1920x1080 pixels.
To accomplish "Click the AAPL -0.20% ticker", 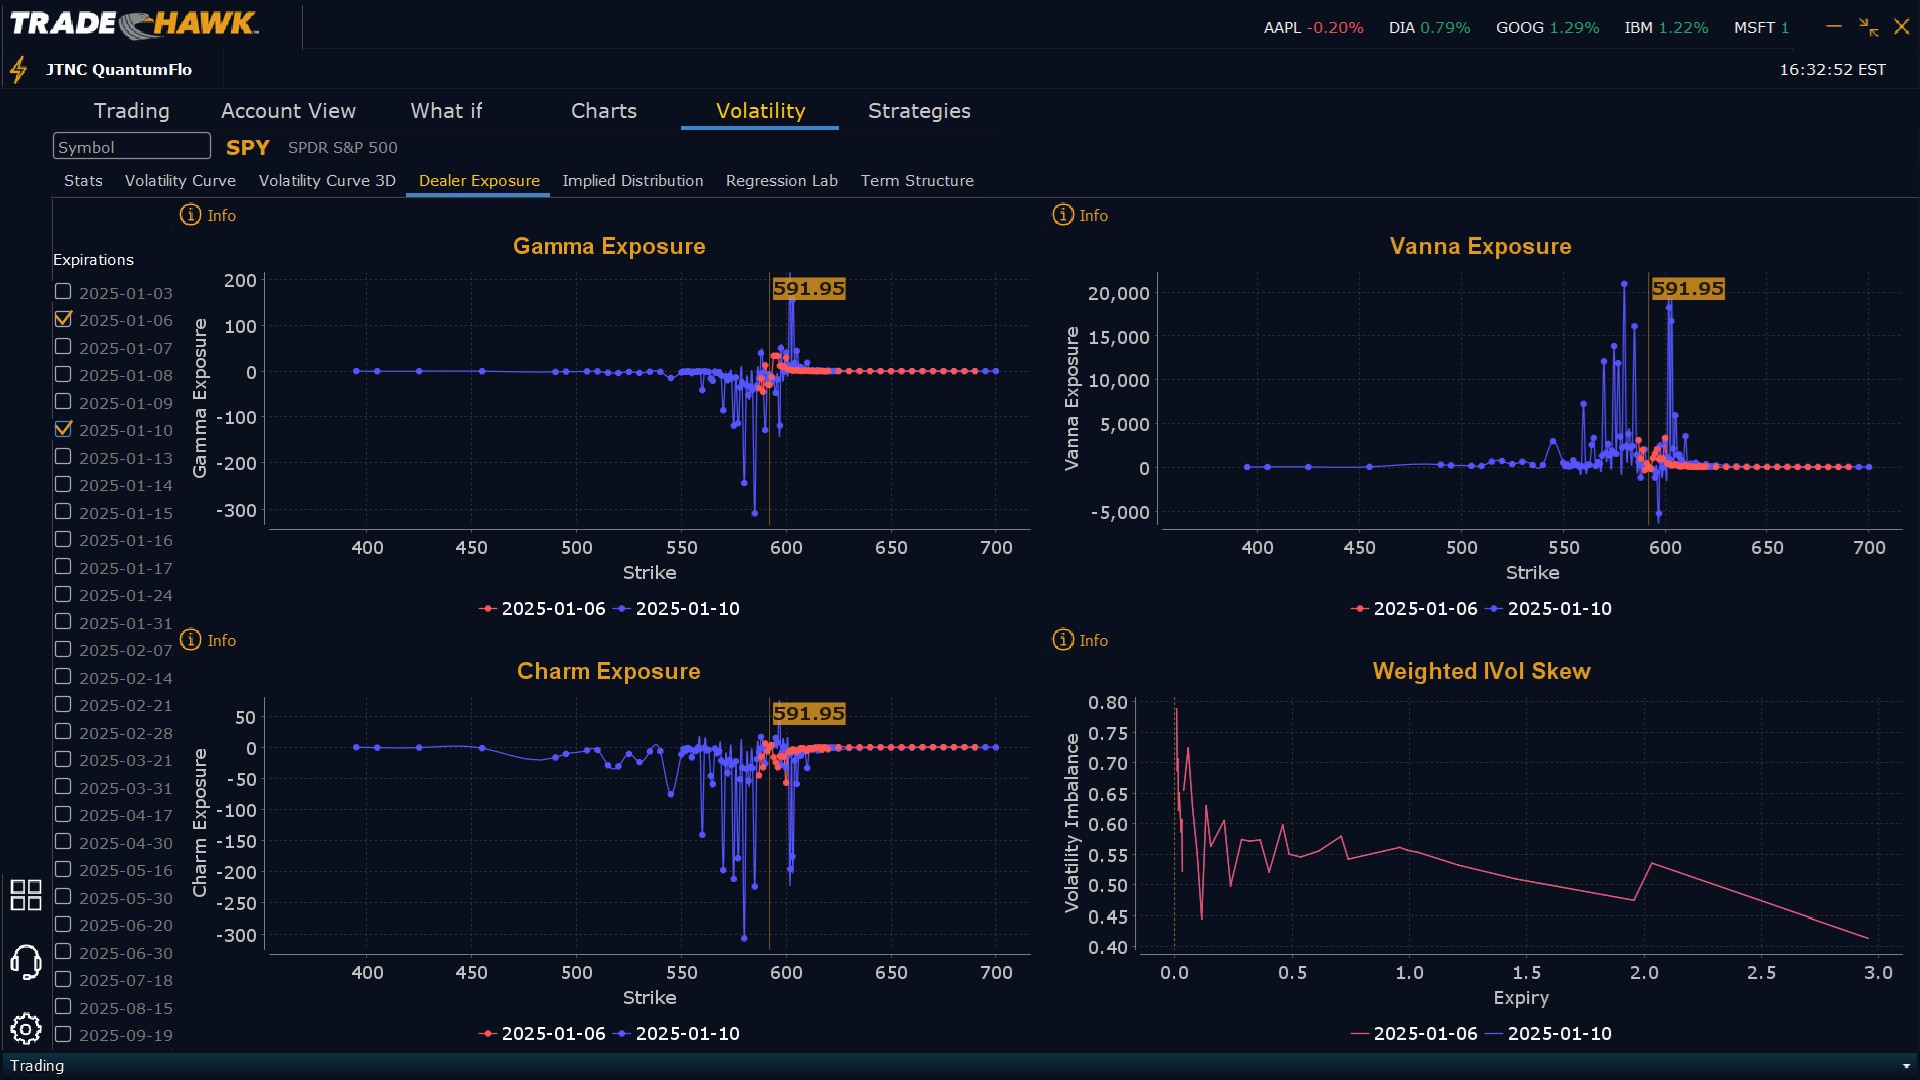I will tap(1313, 28).
